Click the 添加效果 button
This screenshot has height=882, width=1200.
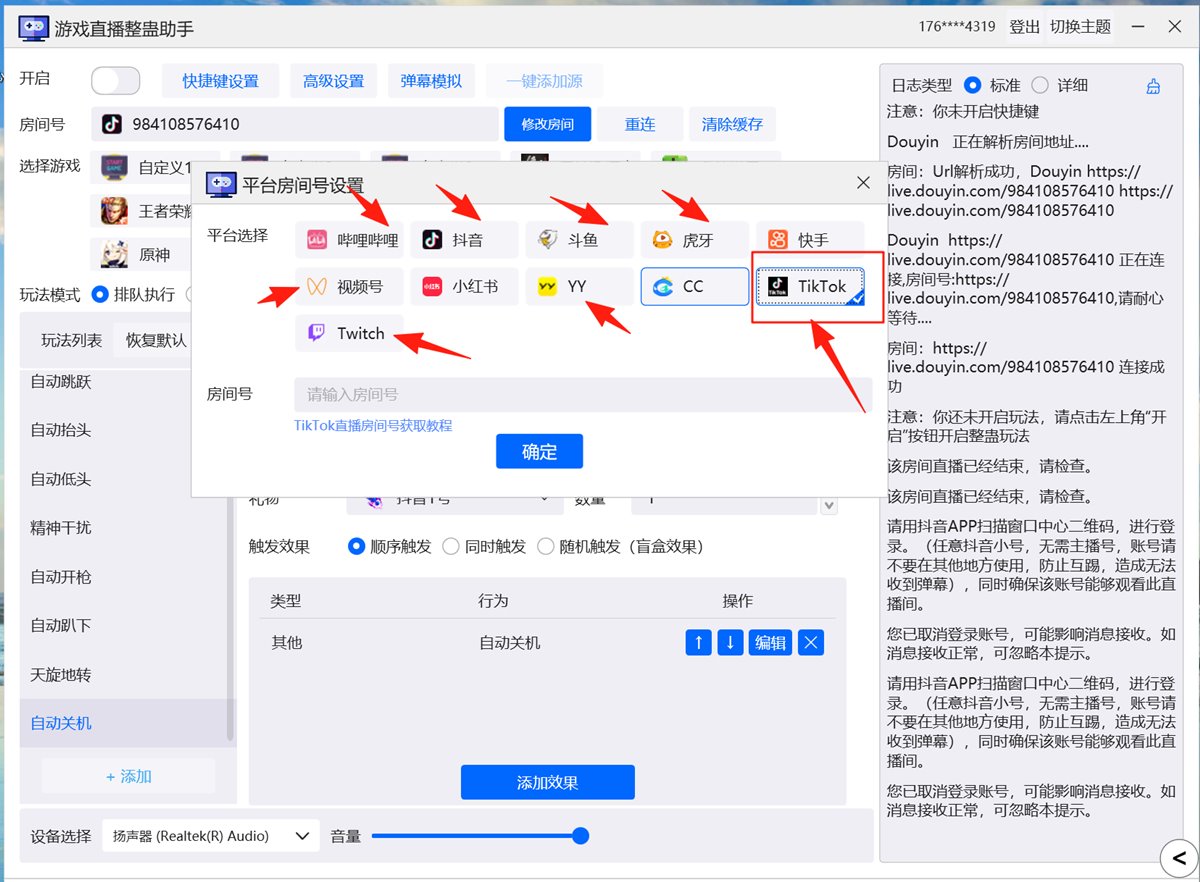(548, 782)
